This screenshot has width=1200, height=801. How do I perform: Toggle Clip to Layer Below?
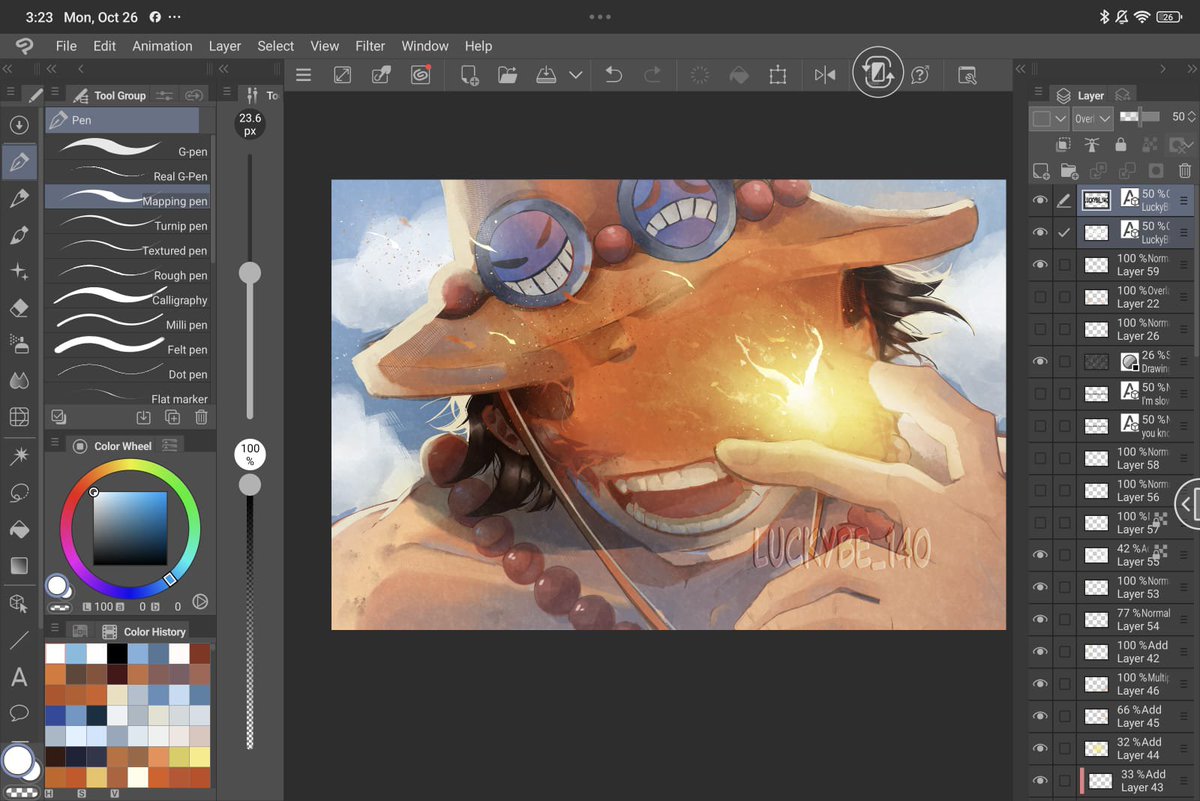1063,145
